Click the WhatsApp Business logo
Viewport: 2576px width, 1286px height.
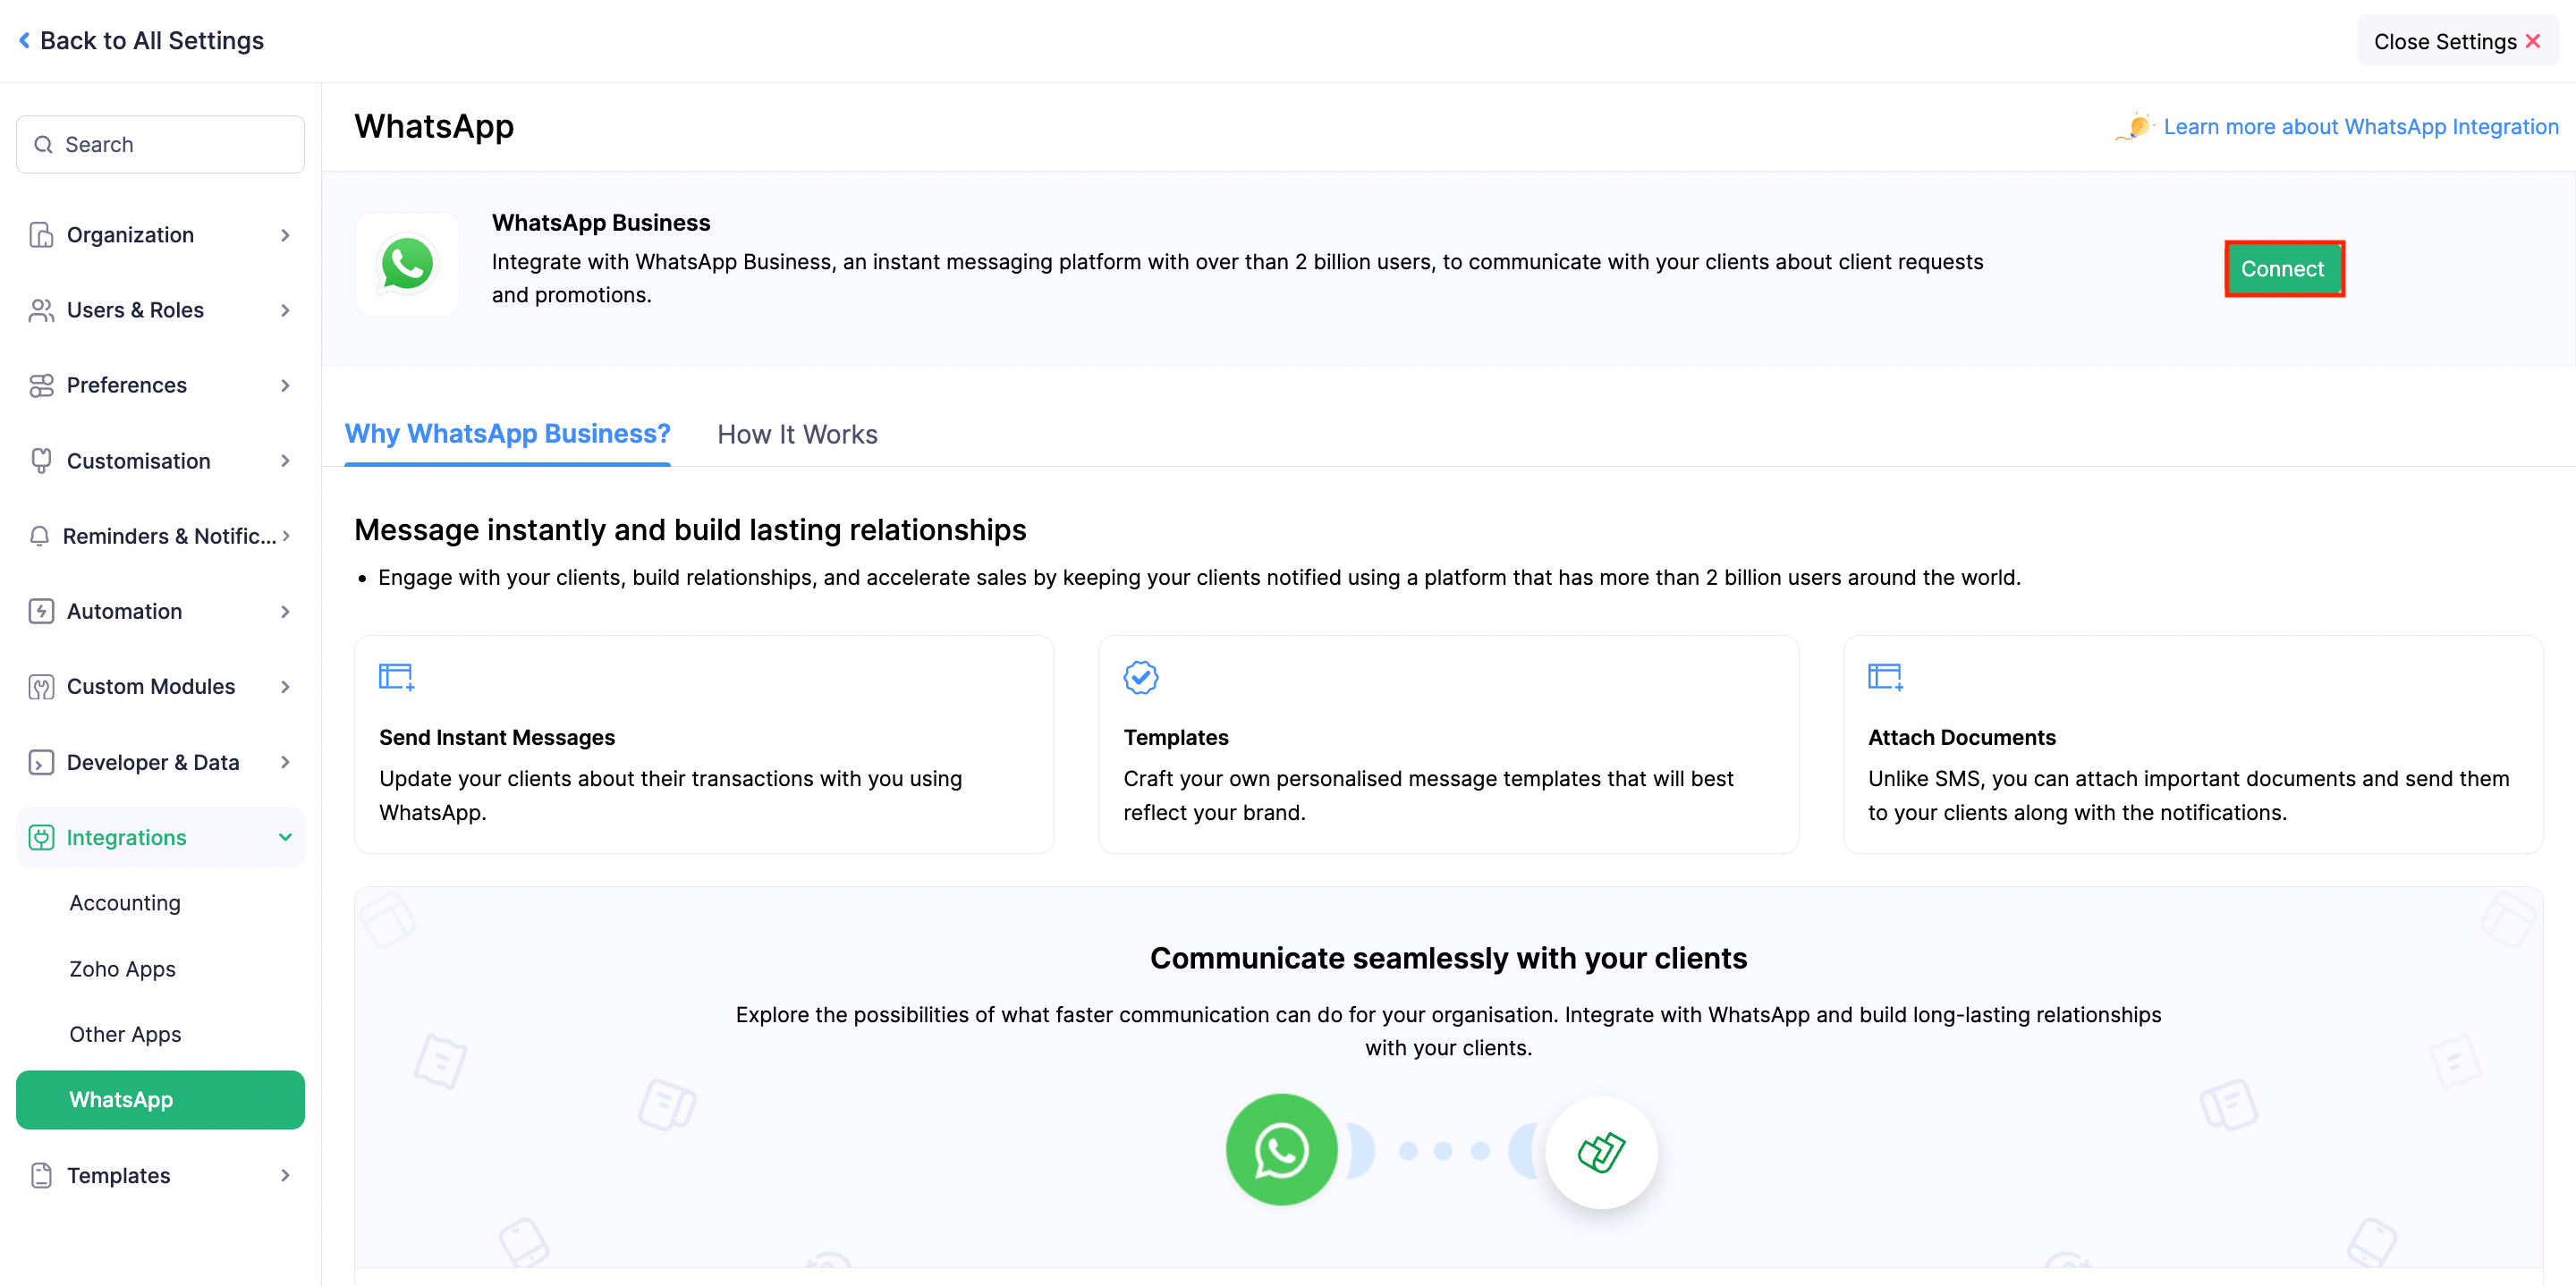coord(407,263)
